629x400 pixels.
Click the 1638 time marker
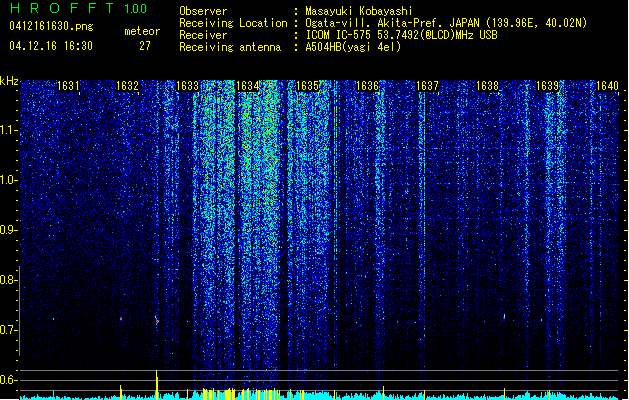(487, 86)
